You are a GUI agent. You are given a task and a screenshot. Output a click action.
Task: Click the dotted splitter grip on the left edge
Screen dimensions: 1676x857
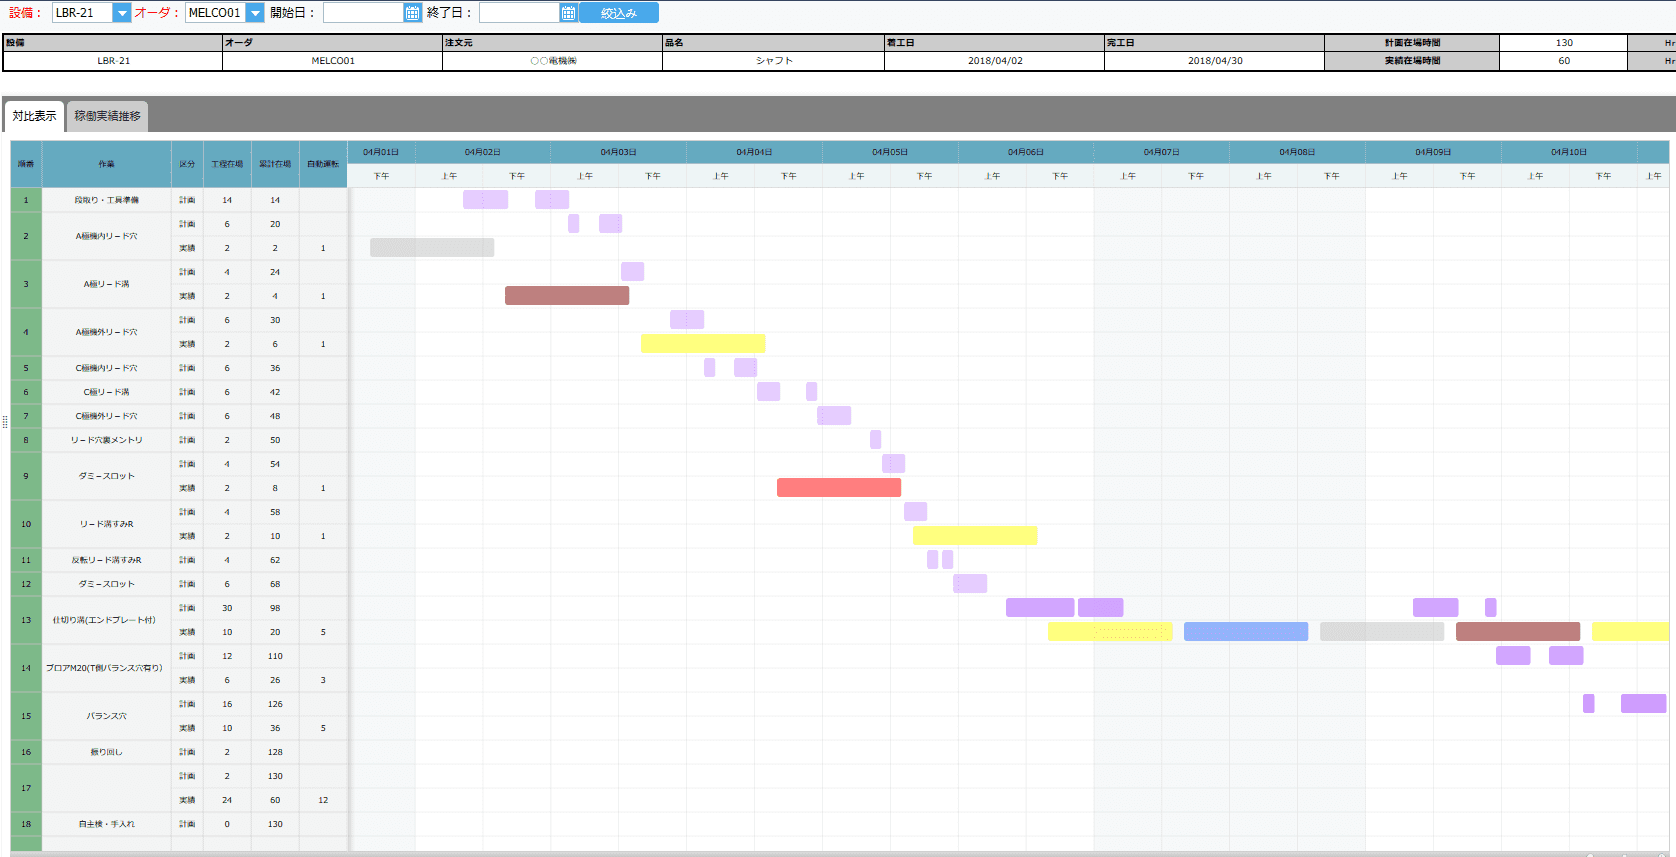(5, 422)
